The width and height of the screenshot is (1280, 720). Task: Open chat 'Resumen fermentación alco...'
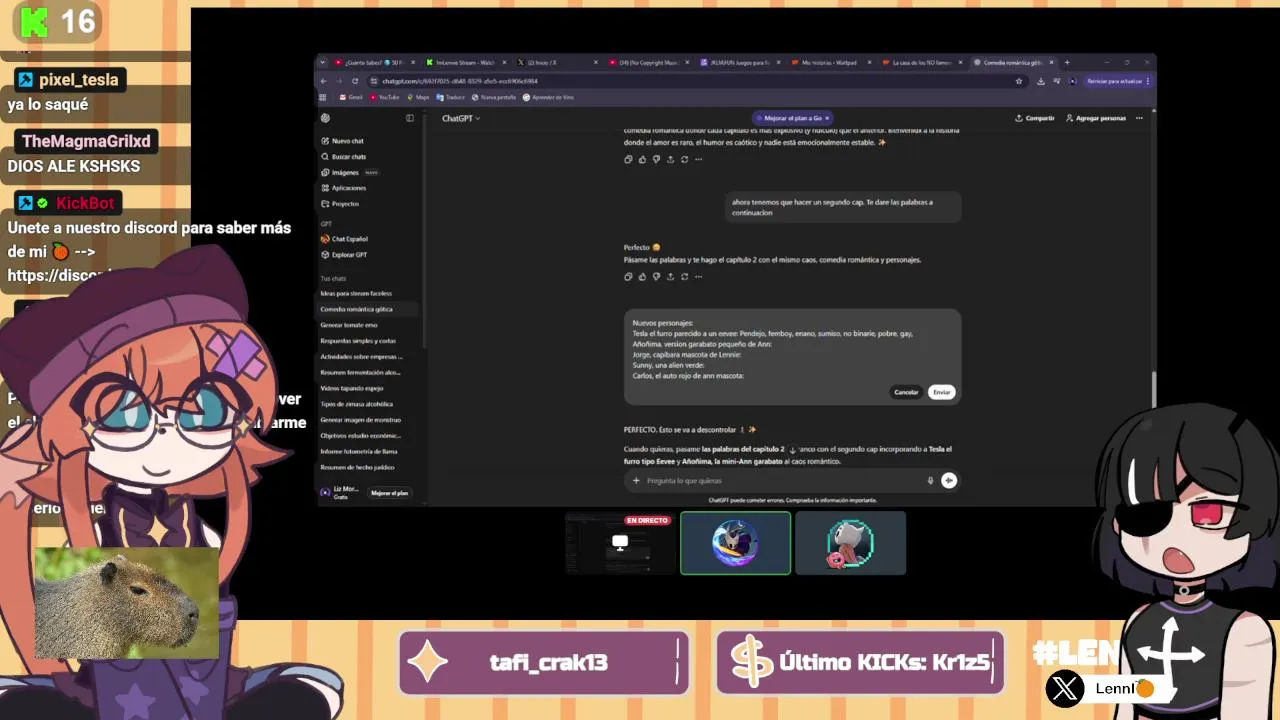click(360, 372)
